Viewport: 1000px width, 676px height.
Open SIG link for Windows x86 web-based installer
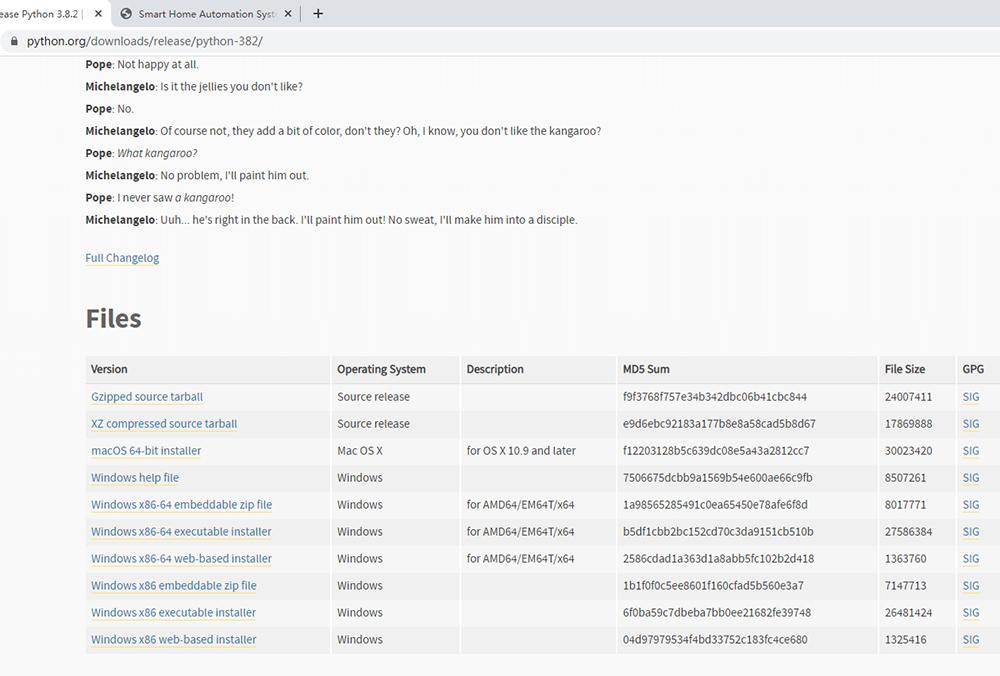coord(970,640)
